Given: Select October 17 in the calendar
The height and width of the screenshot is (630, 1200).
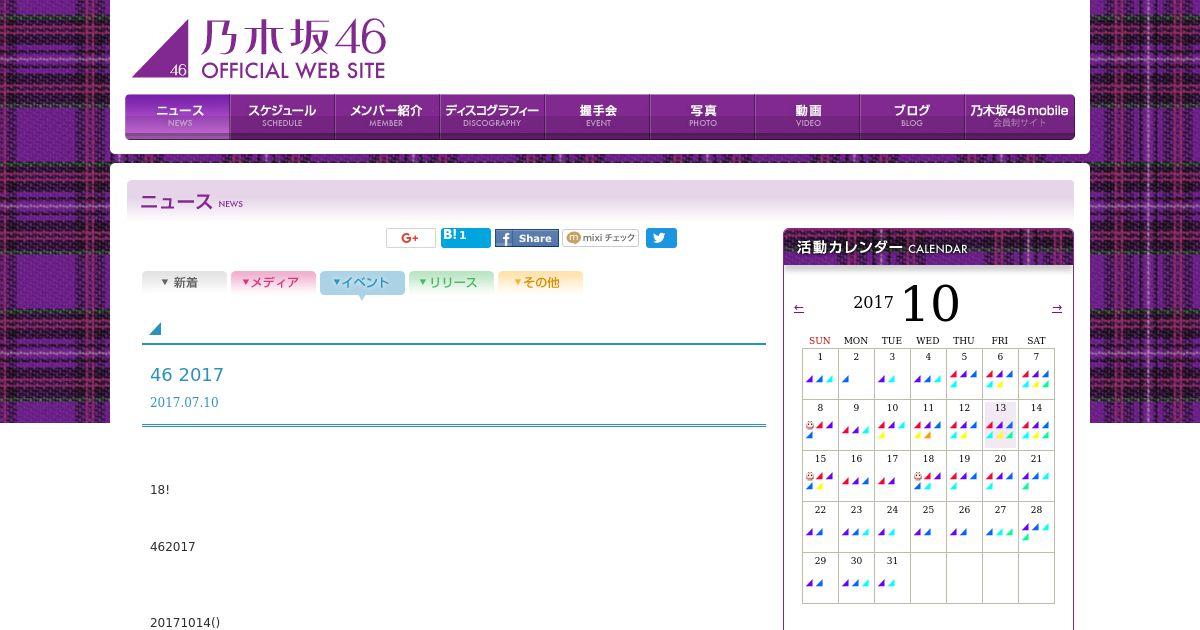Looking at the screenshot, I should point(892,475).
